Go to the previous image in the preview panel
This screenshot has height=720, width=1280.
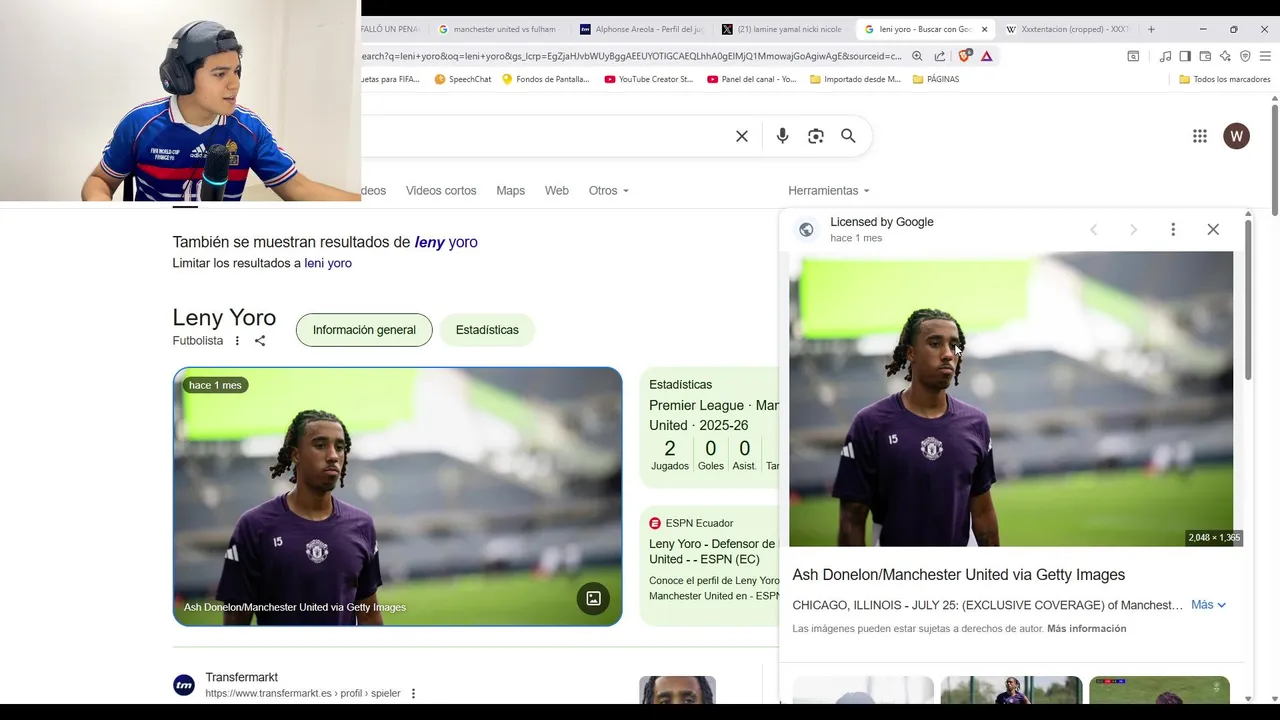pyautogui.click(x=1094, y=230)
